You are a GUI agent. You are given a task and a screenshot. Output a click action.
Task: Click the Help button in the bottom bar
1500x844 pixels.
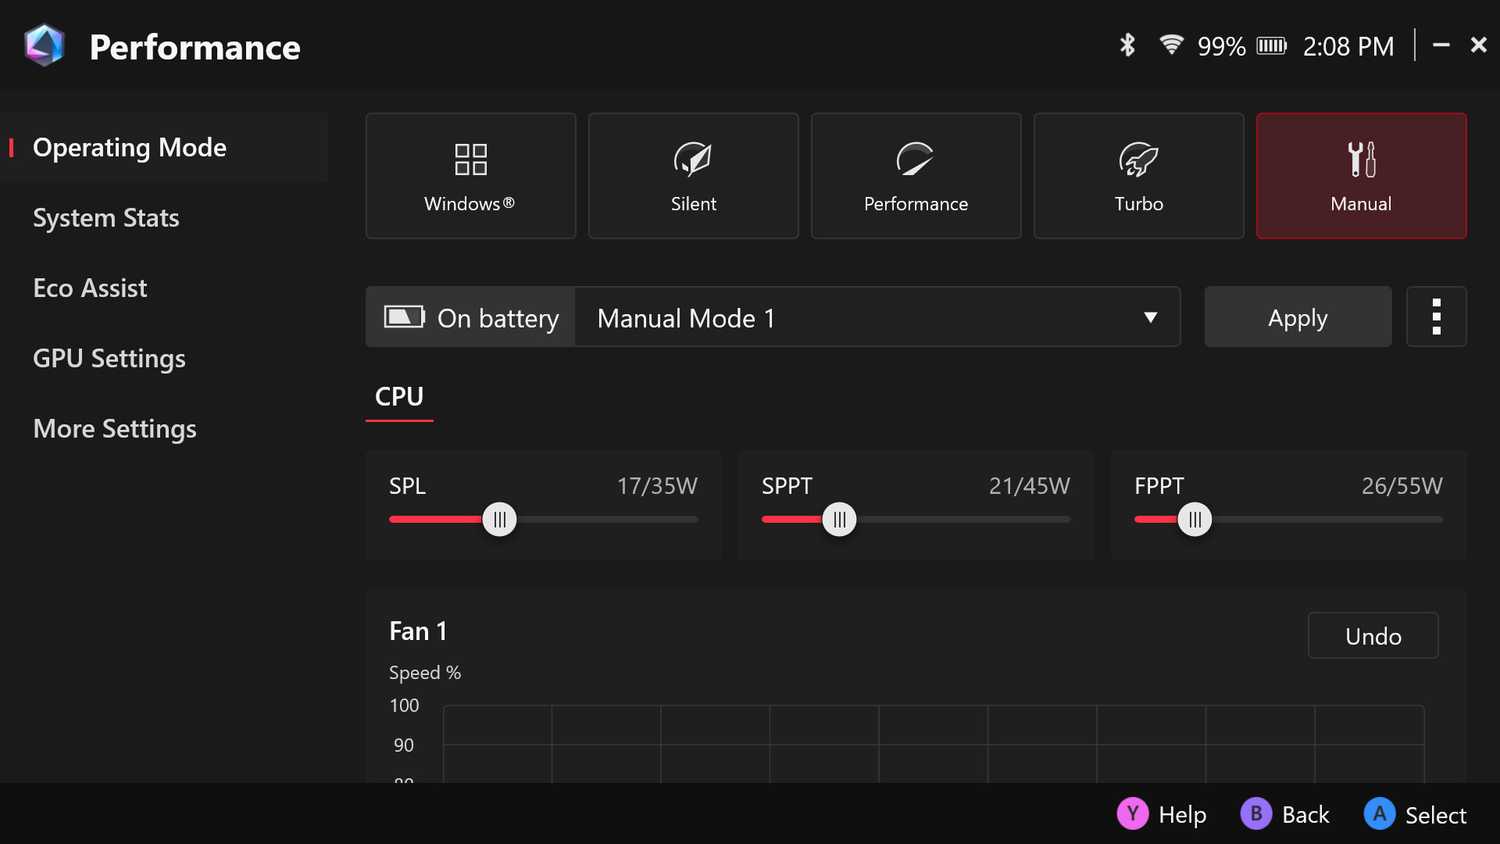coord(1162,814)
